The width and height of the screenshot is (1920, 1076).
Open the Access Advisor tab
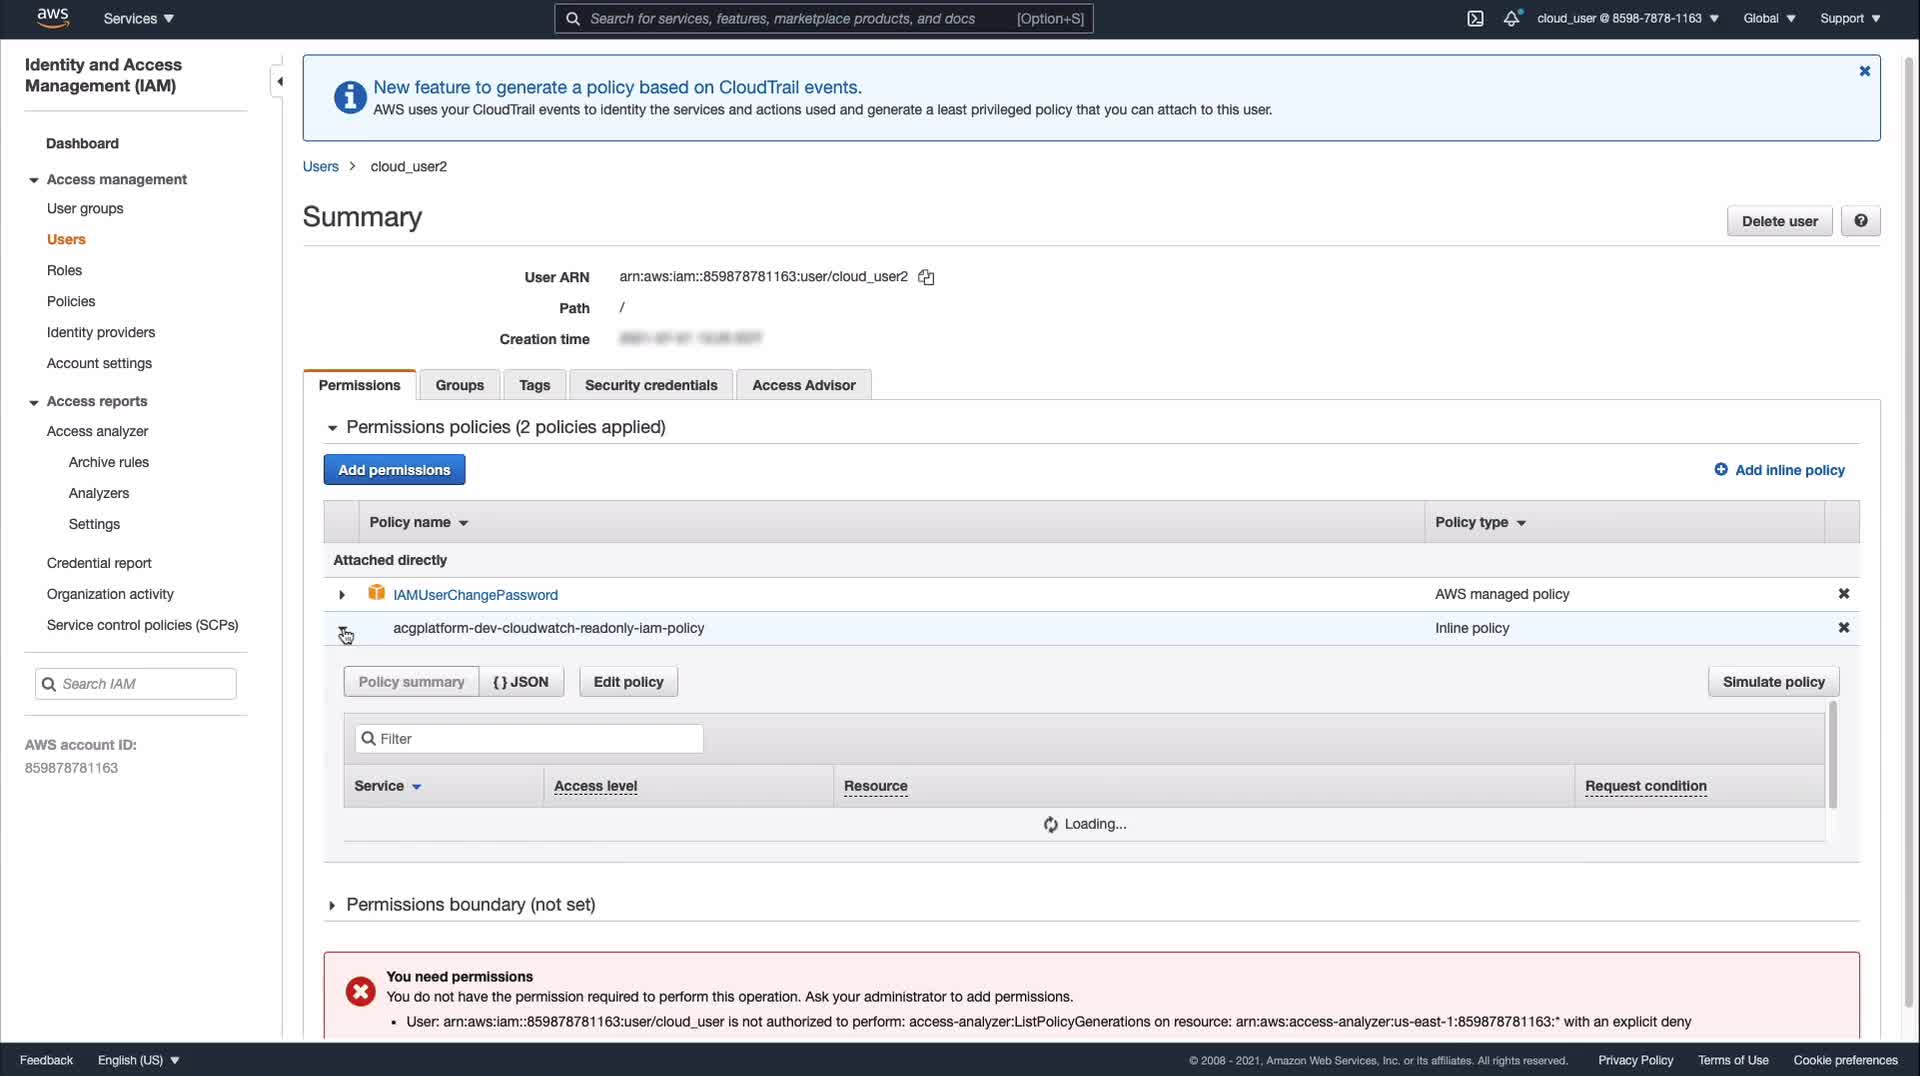(x=803, y=385)
